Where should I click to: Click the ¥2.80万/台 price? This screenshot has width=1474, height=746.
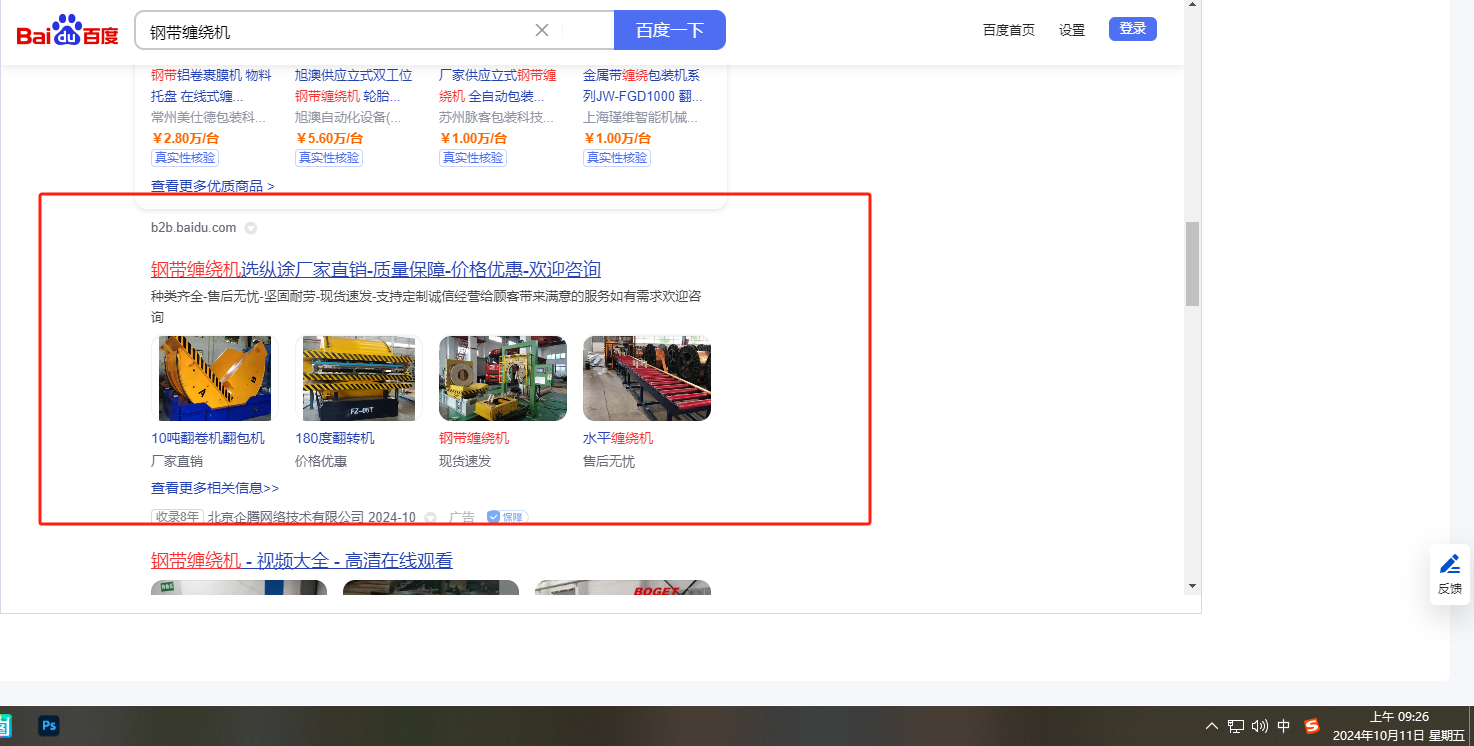coord(185,138)
